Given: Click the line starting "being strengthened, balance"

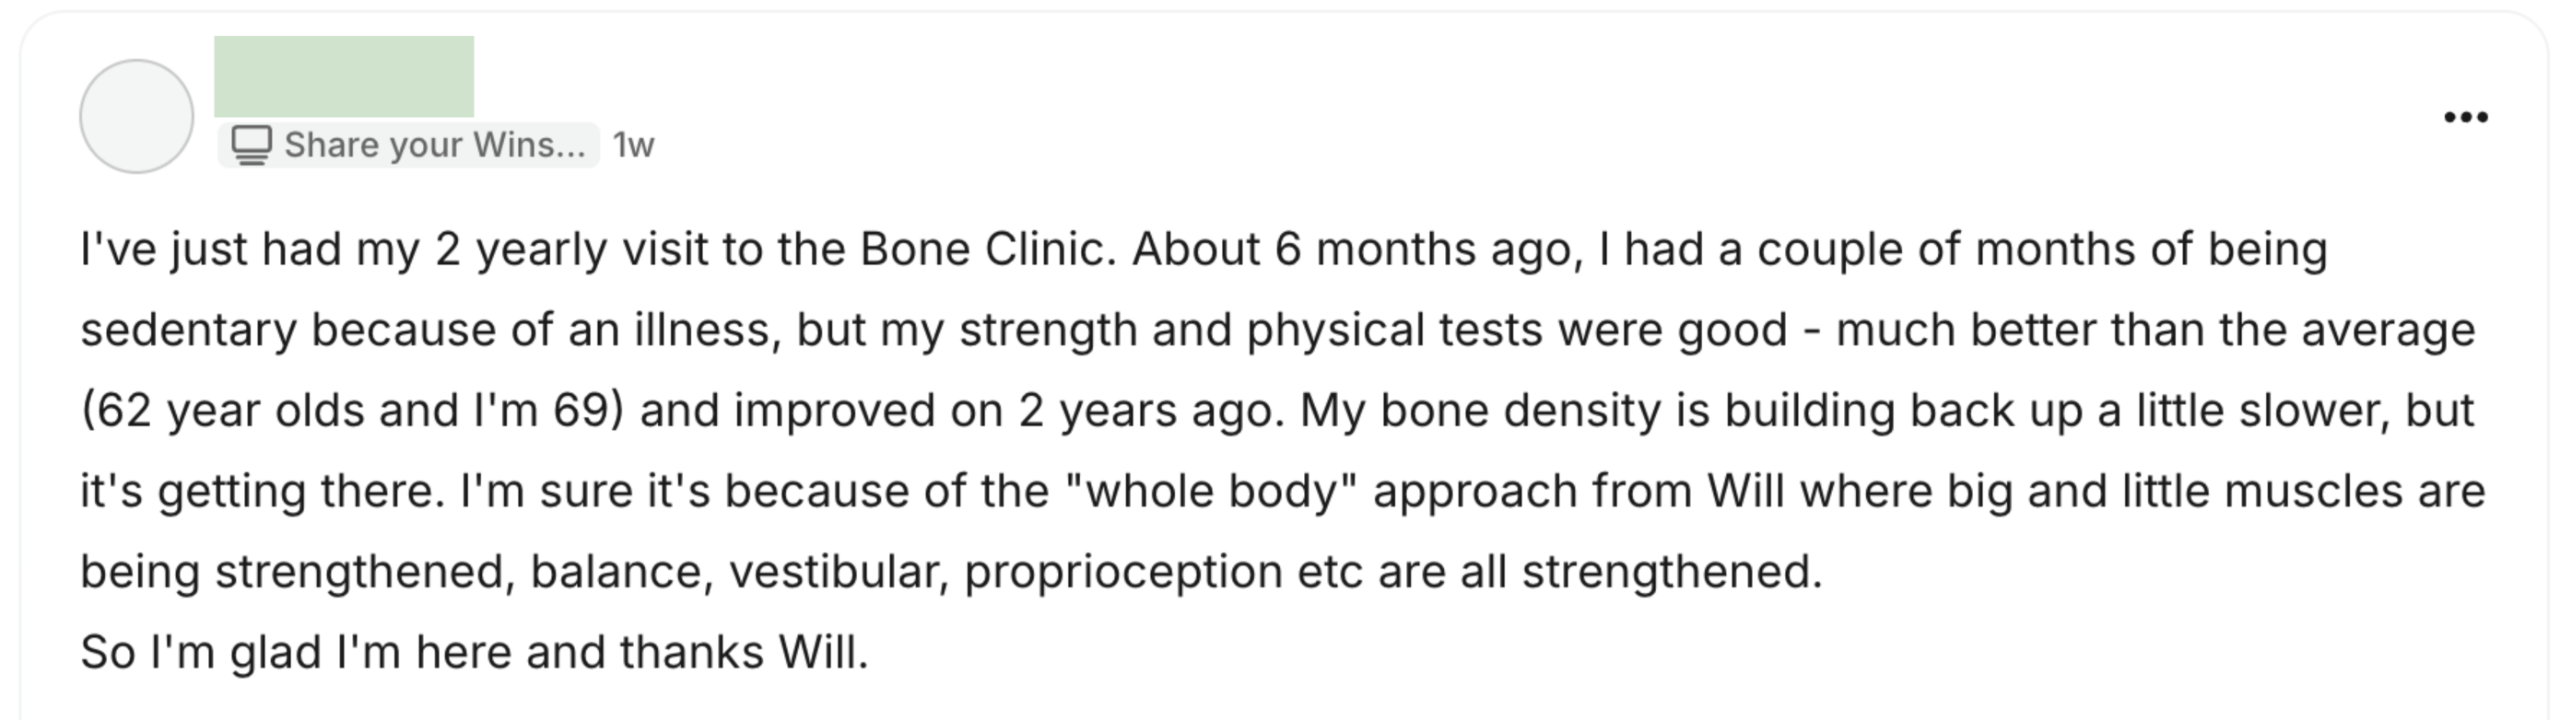Looking at the screenshot, I should (951, 572).
